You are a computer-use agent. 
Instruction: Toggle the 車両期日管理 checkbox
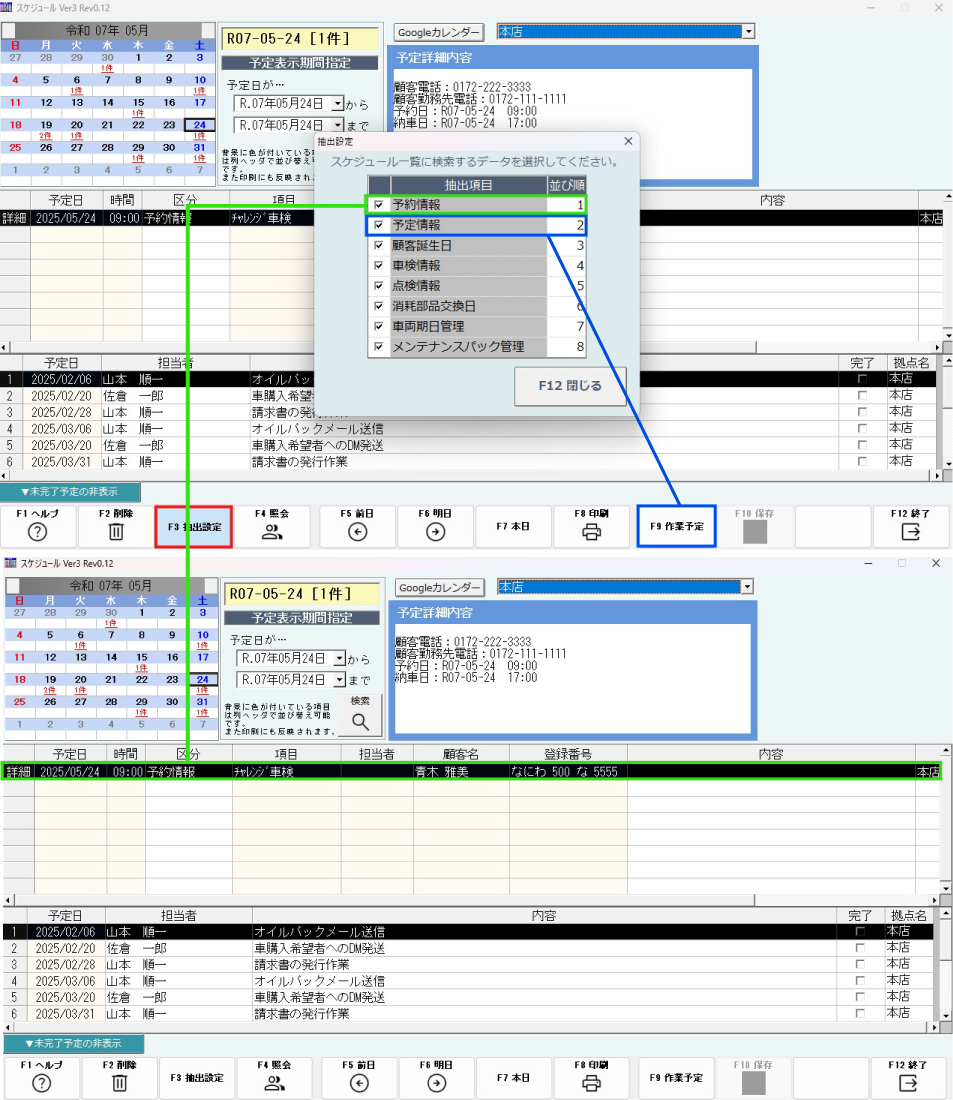[379, 326]
